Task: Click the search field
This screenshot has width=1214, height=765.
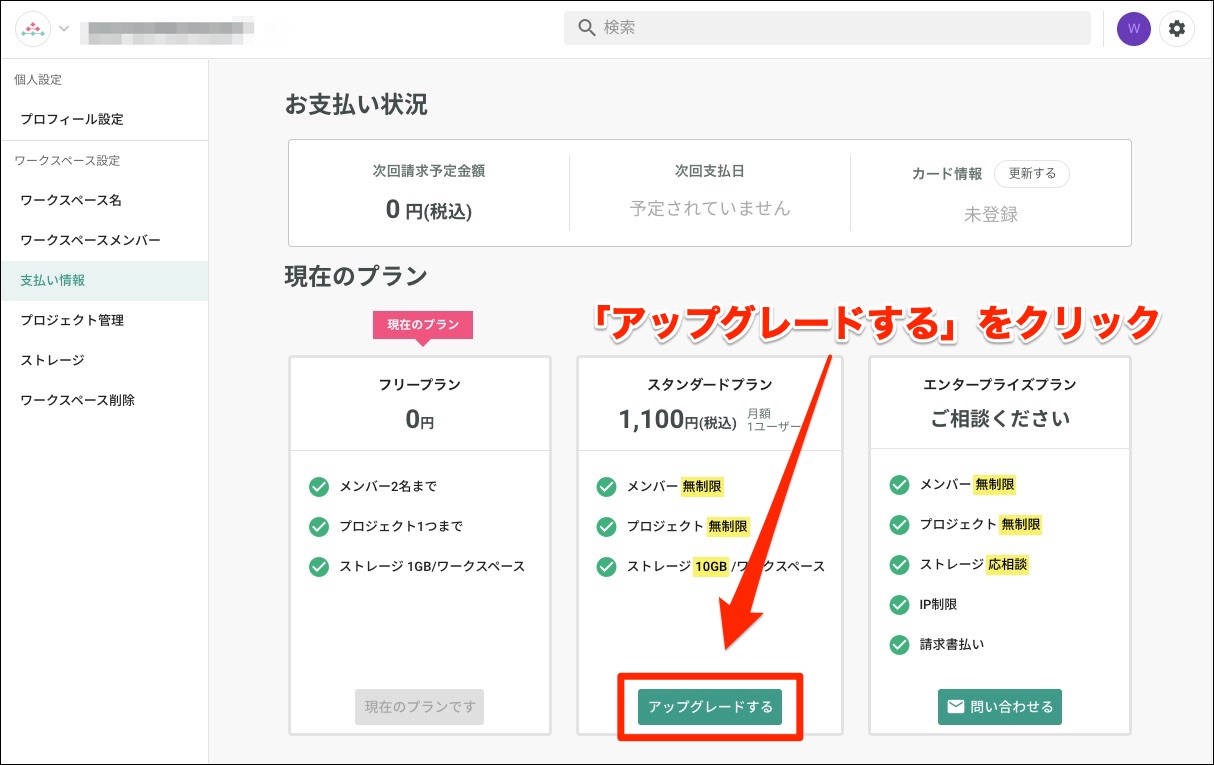Action: pyautogui.click(x=840, y=28)
